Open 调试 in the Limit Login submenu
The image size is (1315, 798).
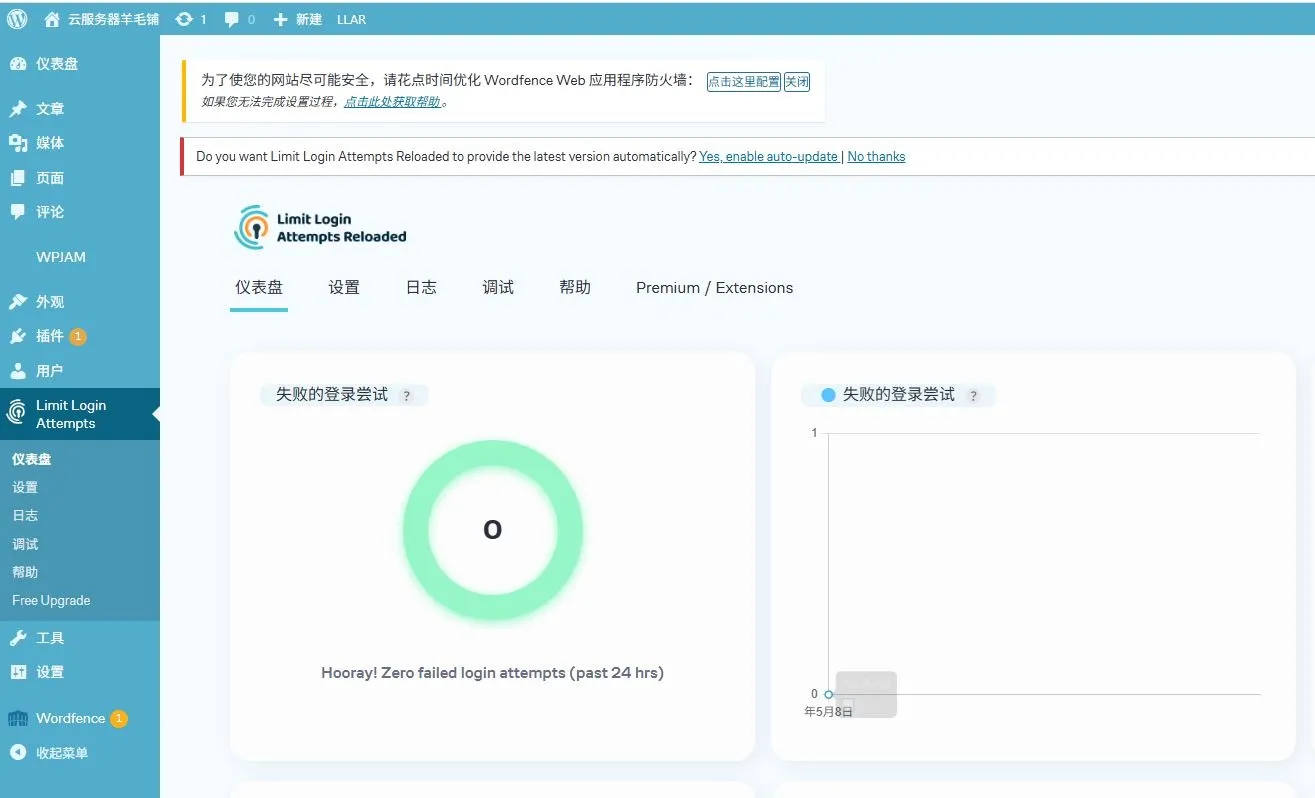tap(25, 545)
